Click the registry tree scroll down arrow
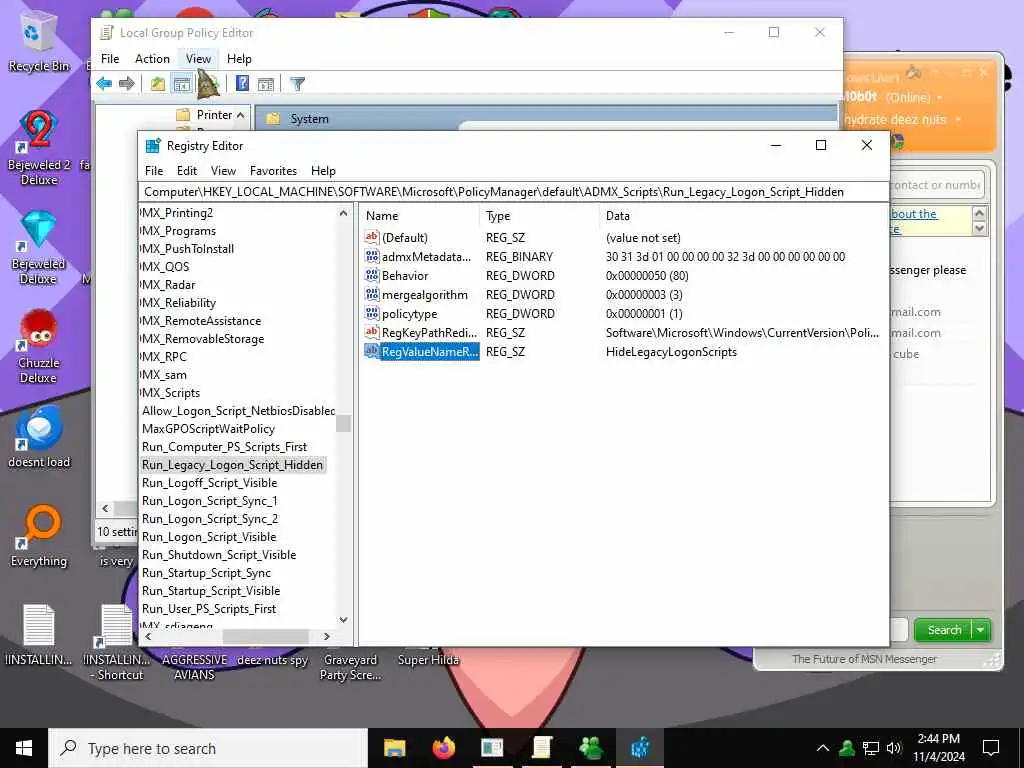This screenshot has height=768, width=1024. point(344,620)
